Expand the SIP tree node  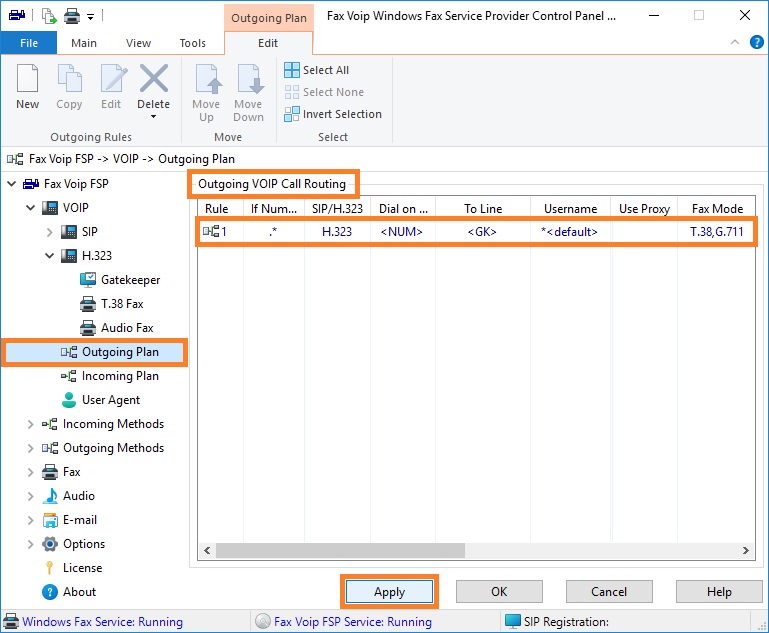pos(50,232)
